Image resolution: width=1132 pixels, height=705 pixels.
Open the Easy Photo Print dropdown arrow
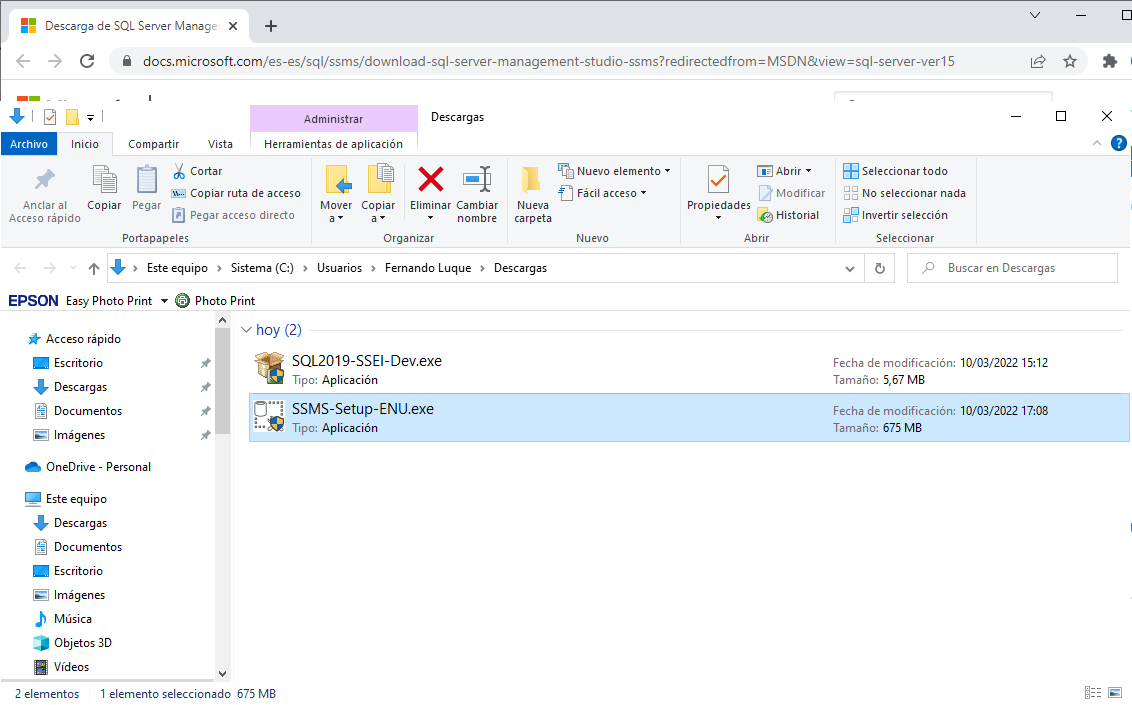coord(165,301)
